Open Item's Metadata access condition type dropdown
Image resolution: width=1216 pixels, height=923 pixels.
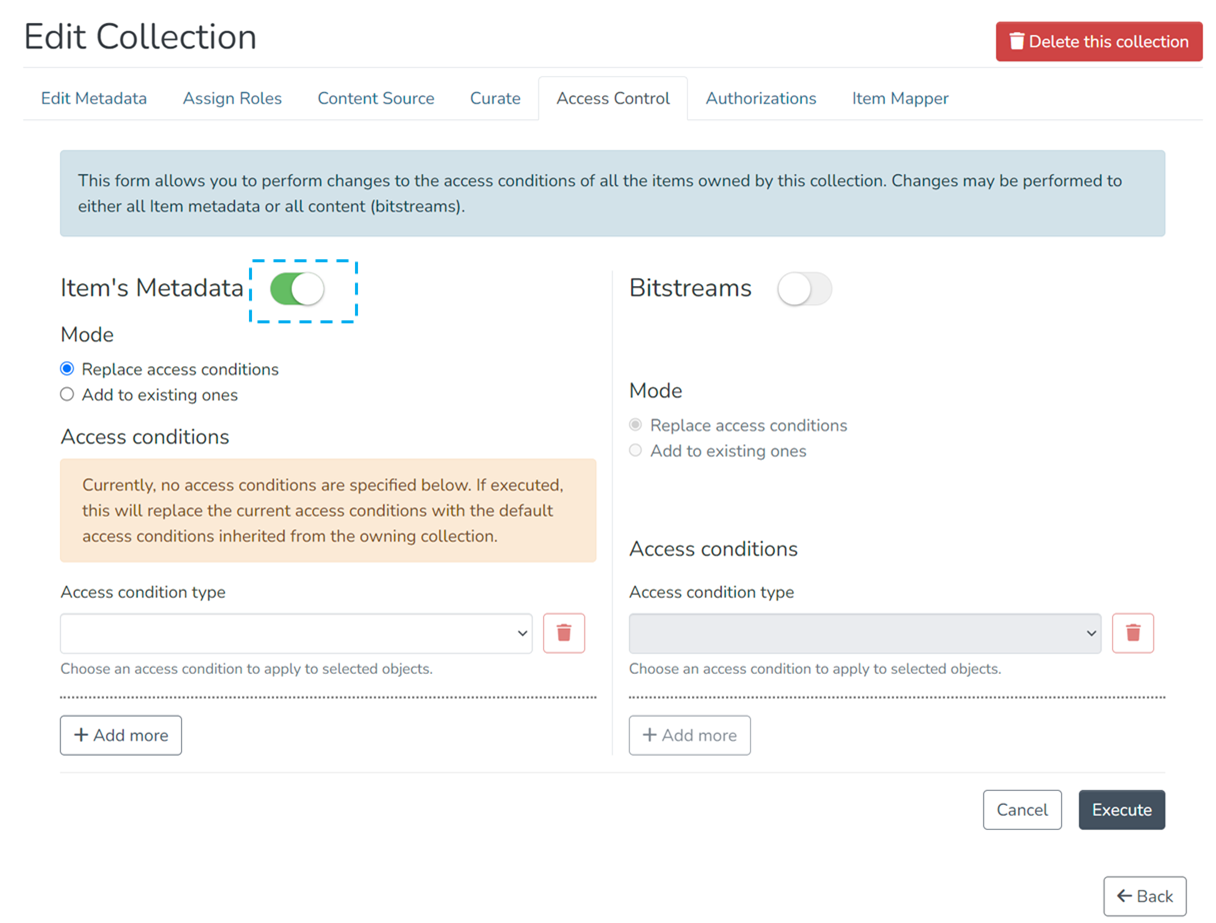[x=296, y=633]
